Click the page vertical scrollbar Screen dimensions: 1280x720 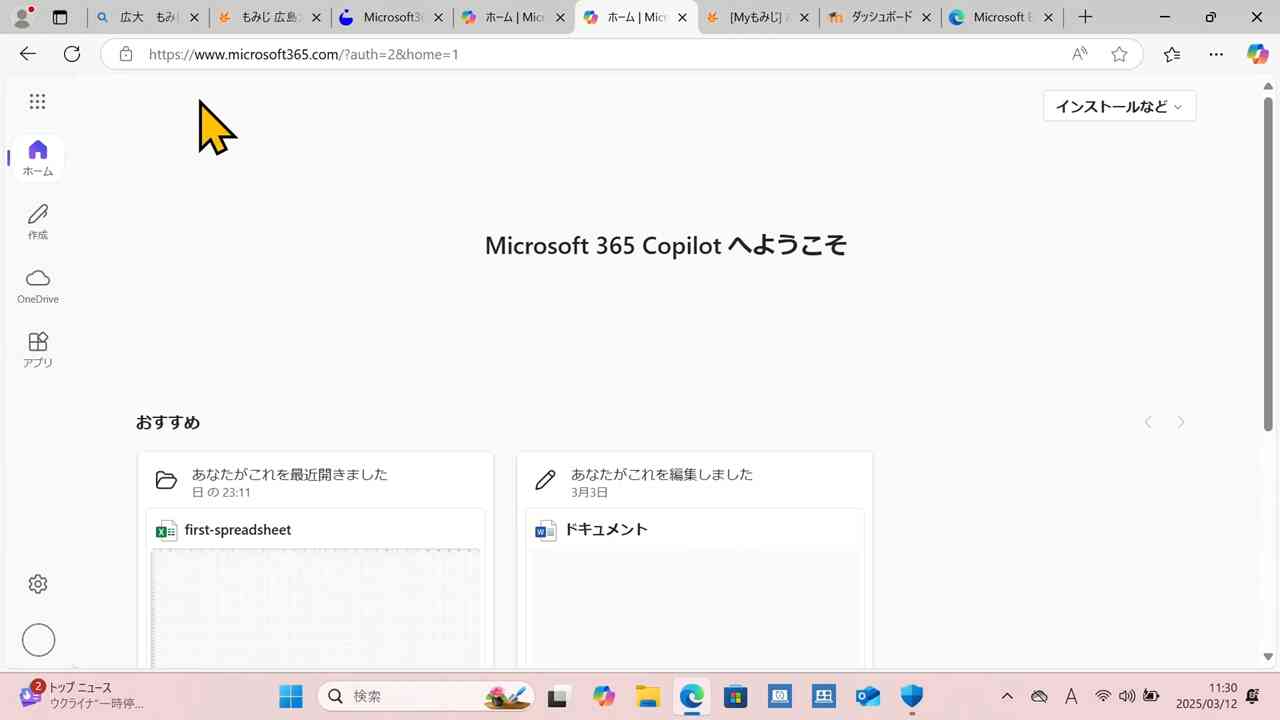1268,263
